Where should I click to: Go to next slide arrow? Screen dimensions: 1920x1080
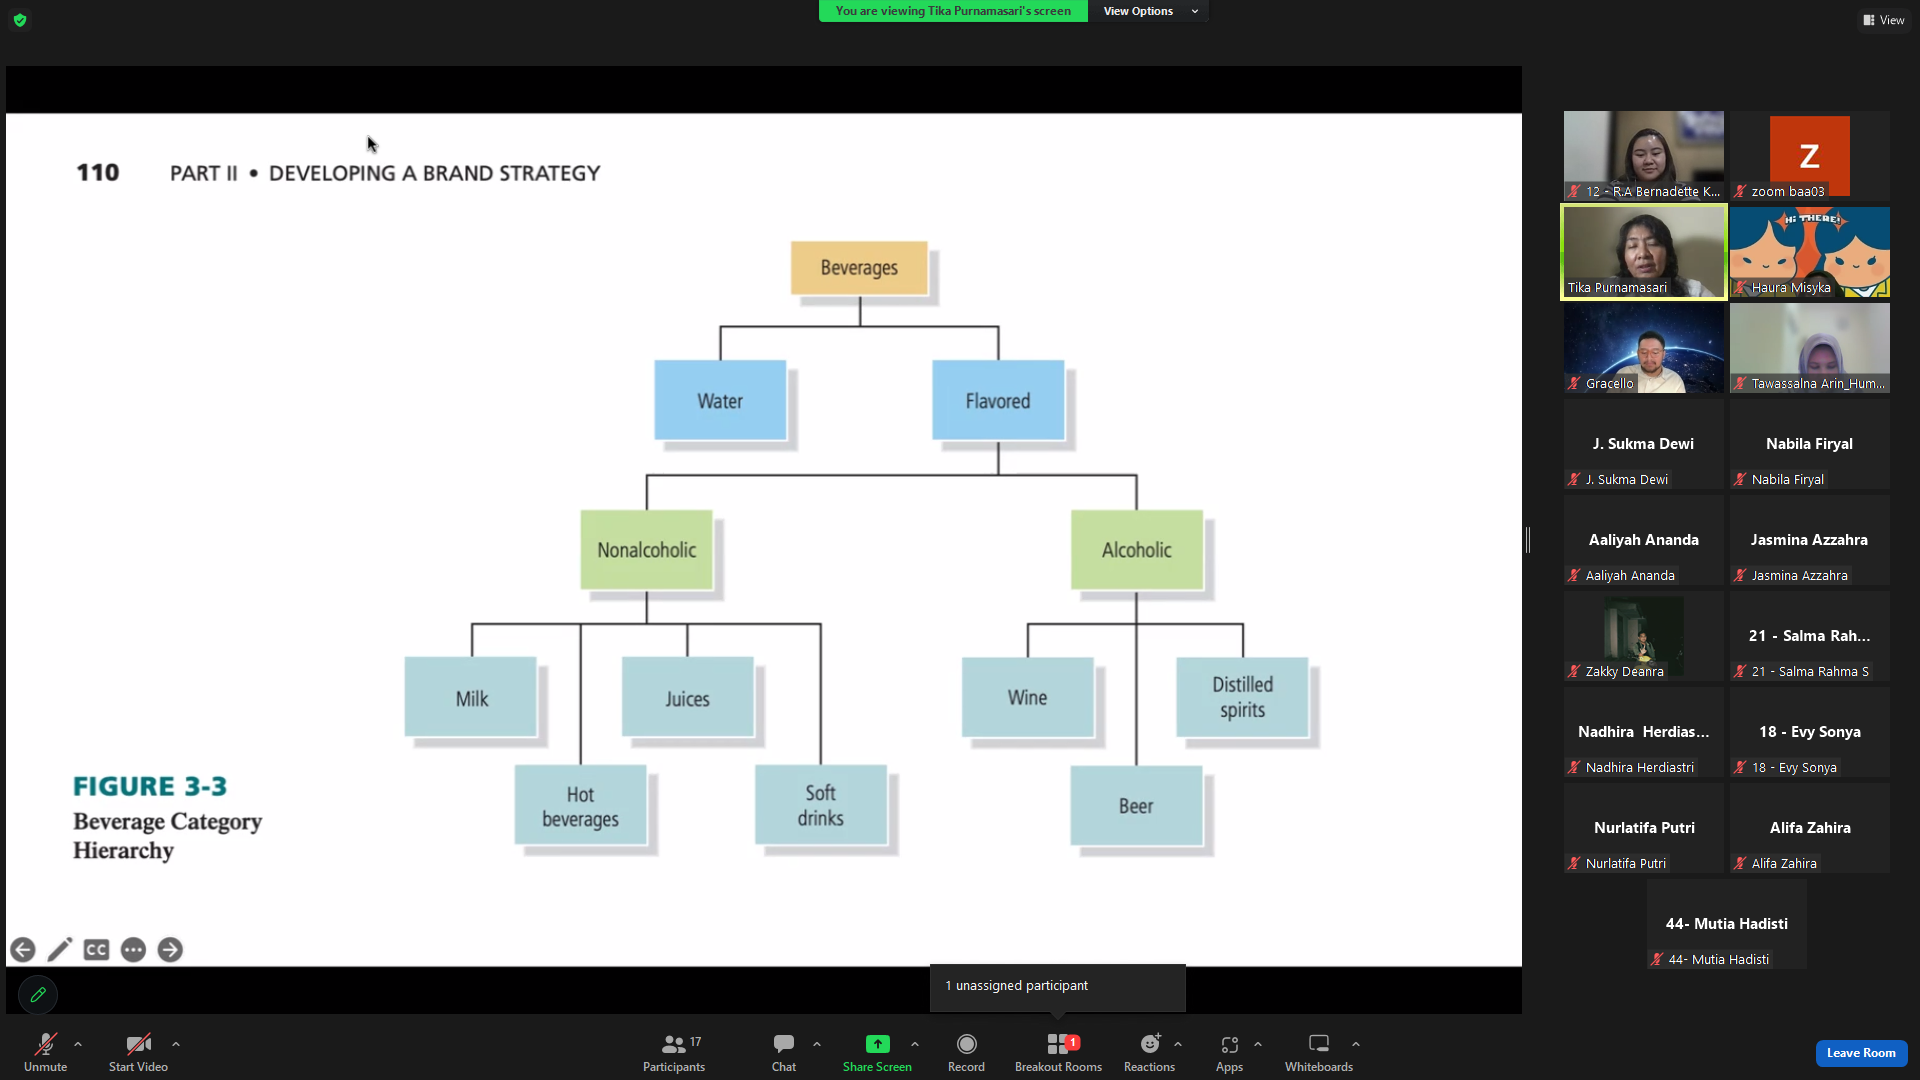coord(170,950)
